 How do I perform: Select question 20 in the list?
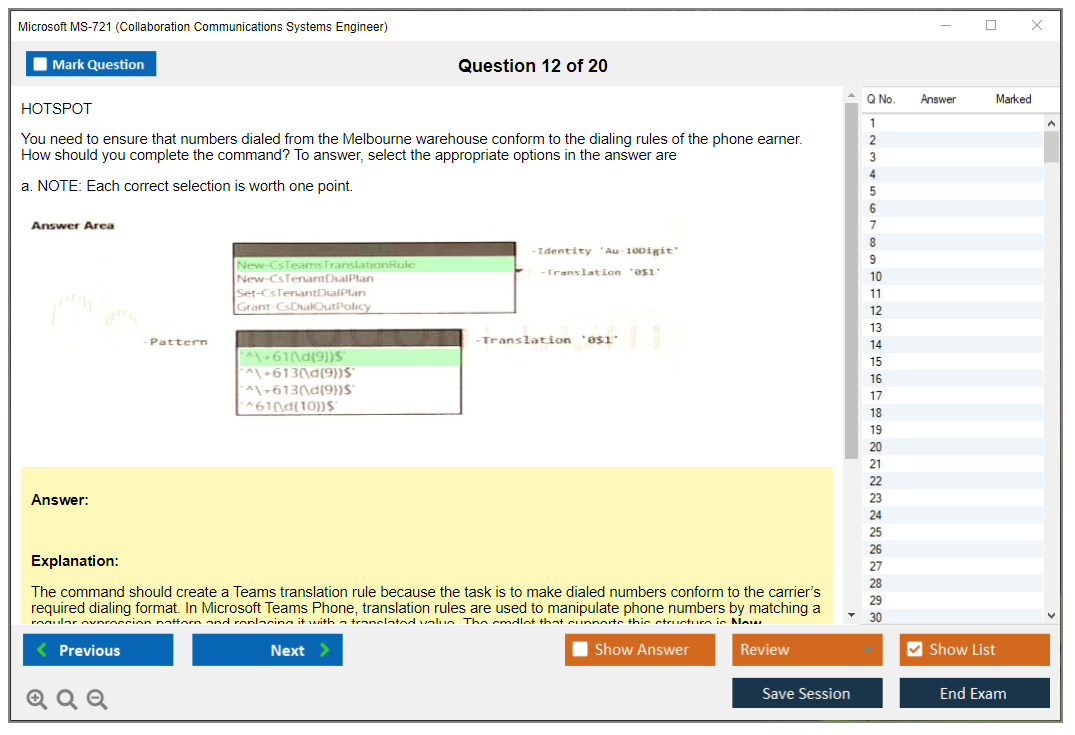pyautogui.click(x=953, y=447)
